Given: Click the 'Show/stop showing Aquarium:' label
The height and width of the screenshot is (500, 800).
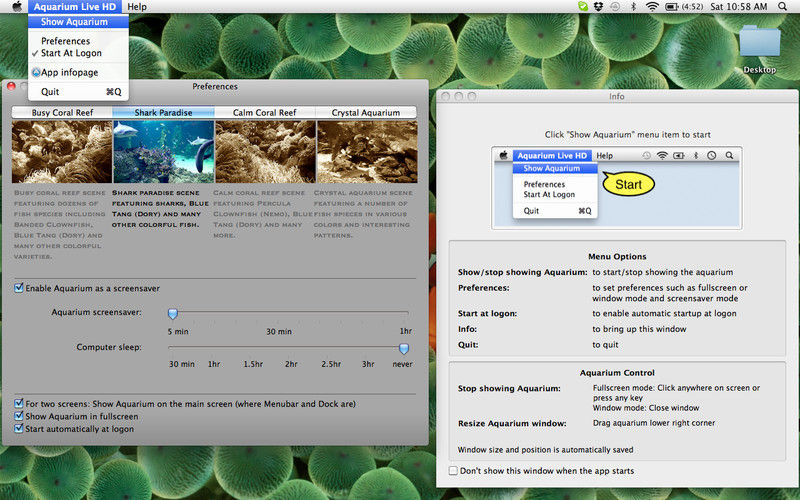Looking at the screenshot, I should point(522,272).
